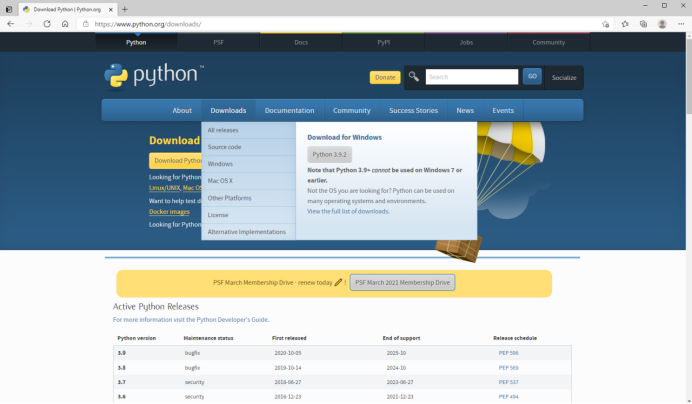Click the GO search button
The height and width of the screenshot is (404, 692).
click(532, 76)
